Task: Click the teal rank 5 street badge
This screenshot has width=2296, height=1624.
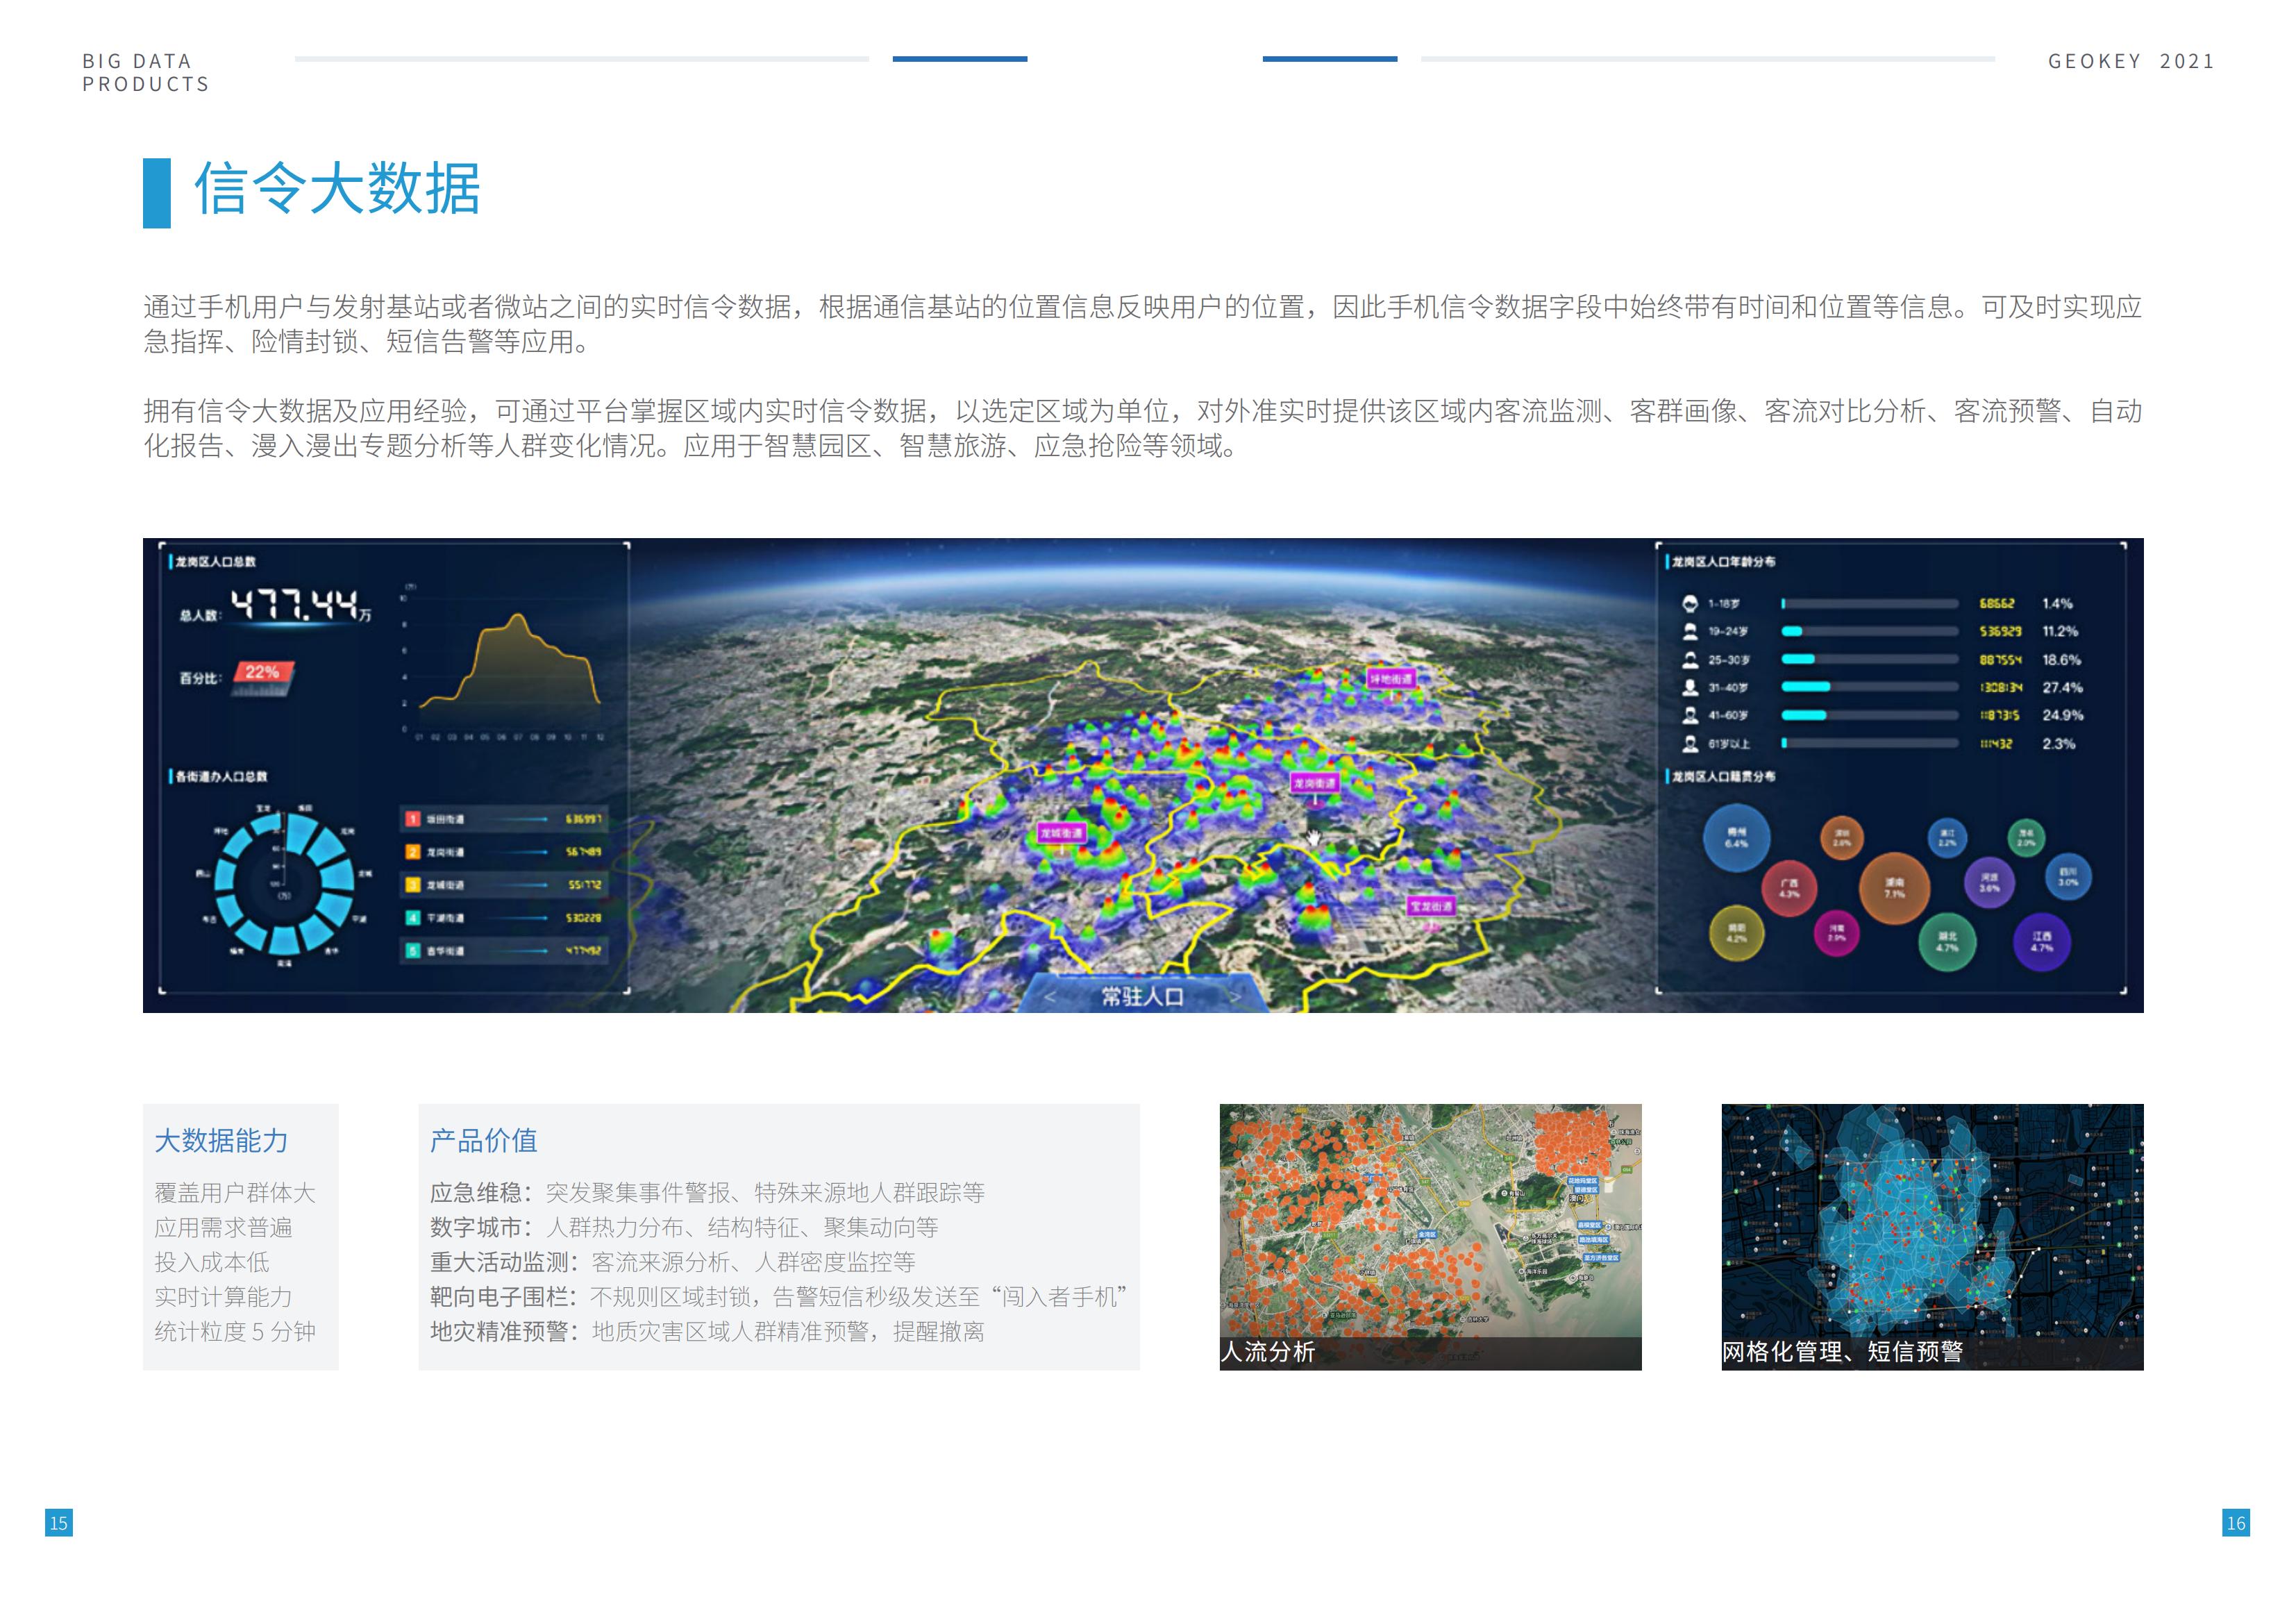Action: pos(413,951)
